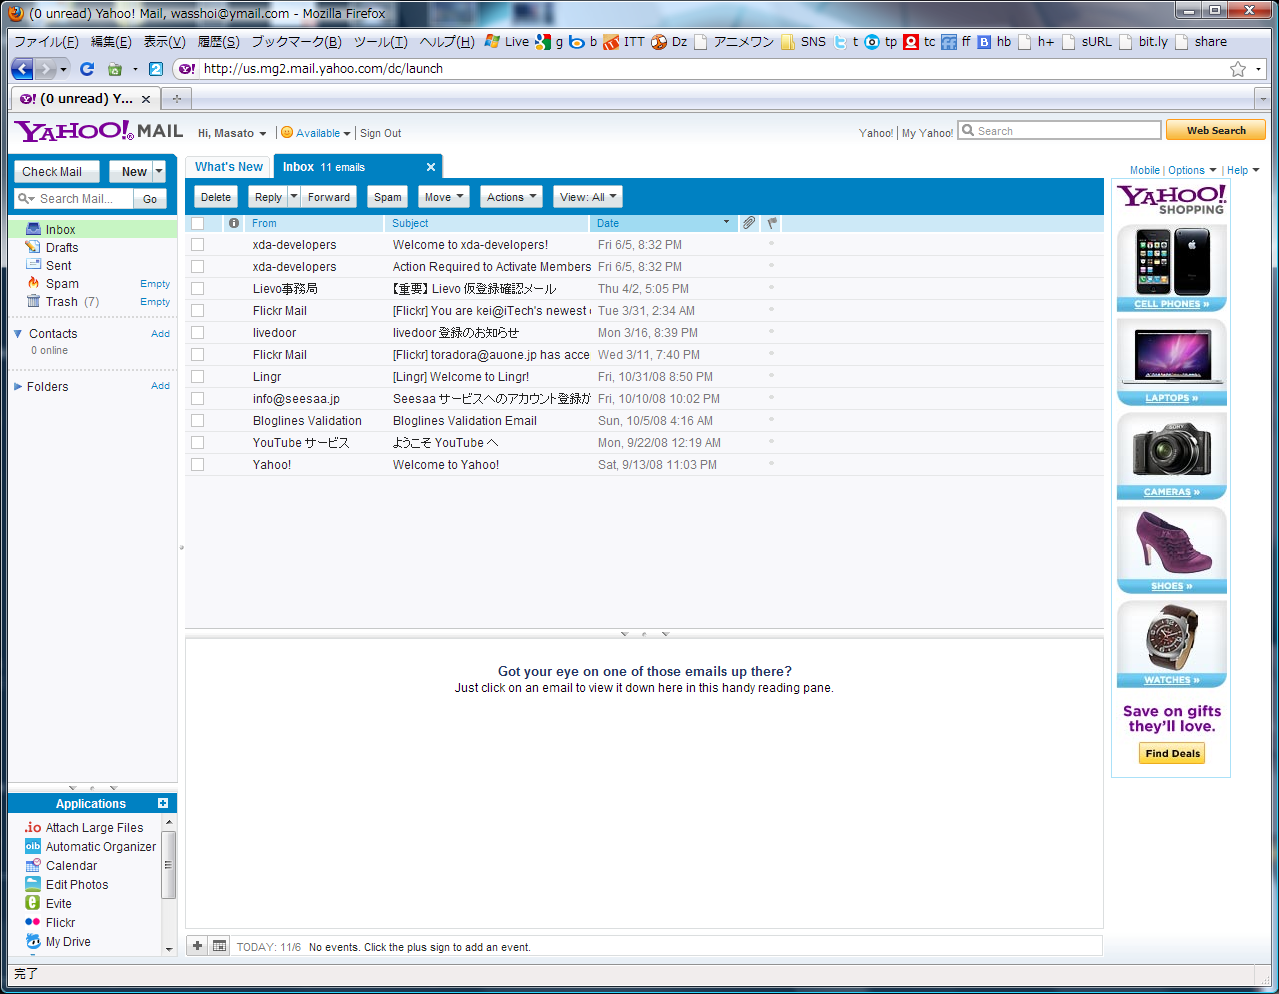Open Automatic Organizer application

pos(100,847)
